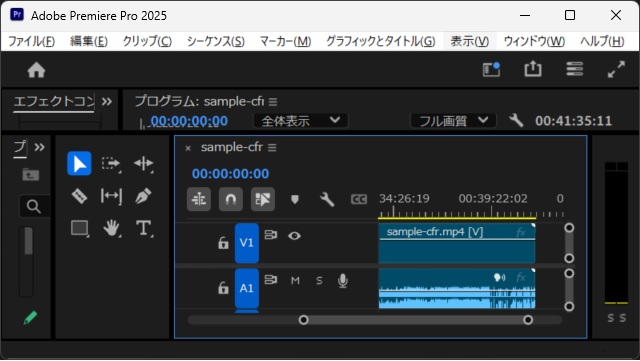Select the Hand tool
640x361 pixels.
tap(111, 228)
